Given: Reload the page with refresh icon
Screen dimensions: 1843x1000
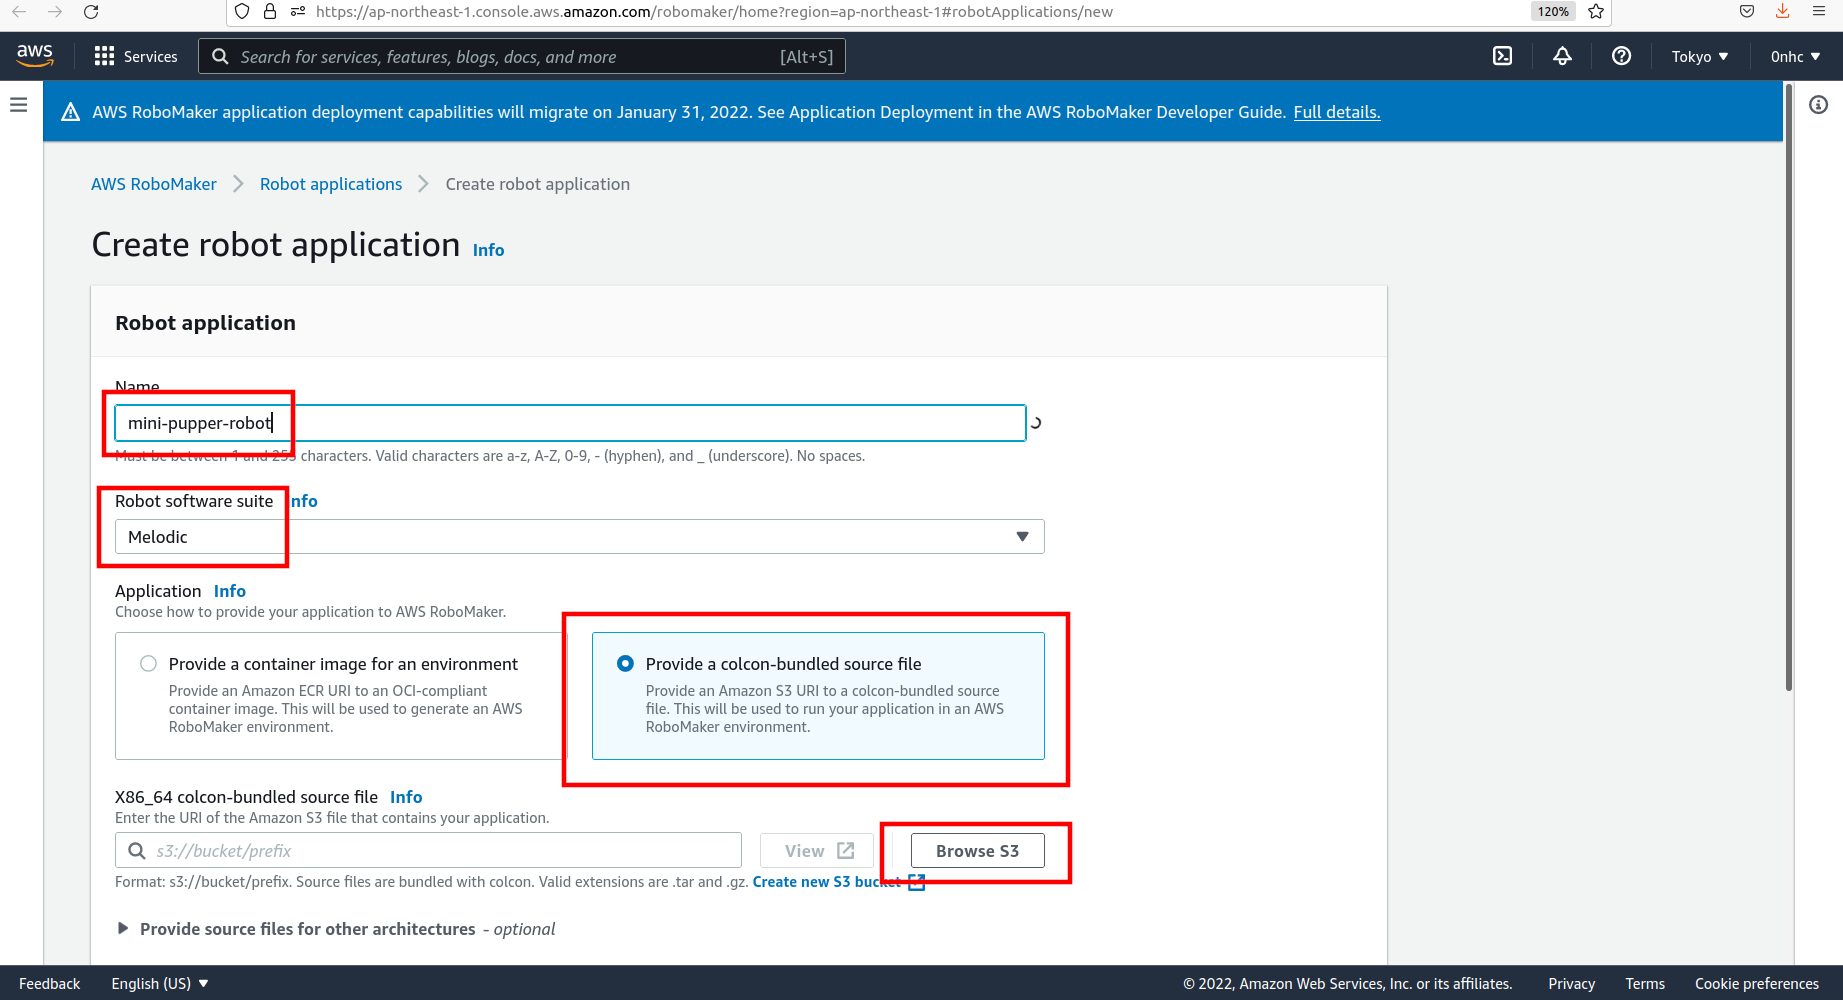Looking at the screenshot, I should [91, 12].
